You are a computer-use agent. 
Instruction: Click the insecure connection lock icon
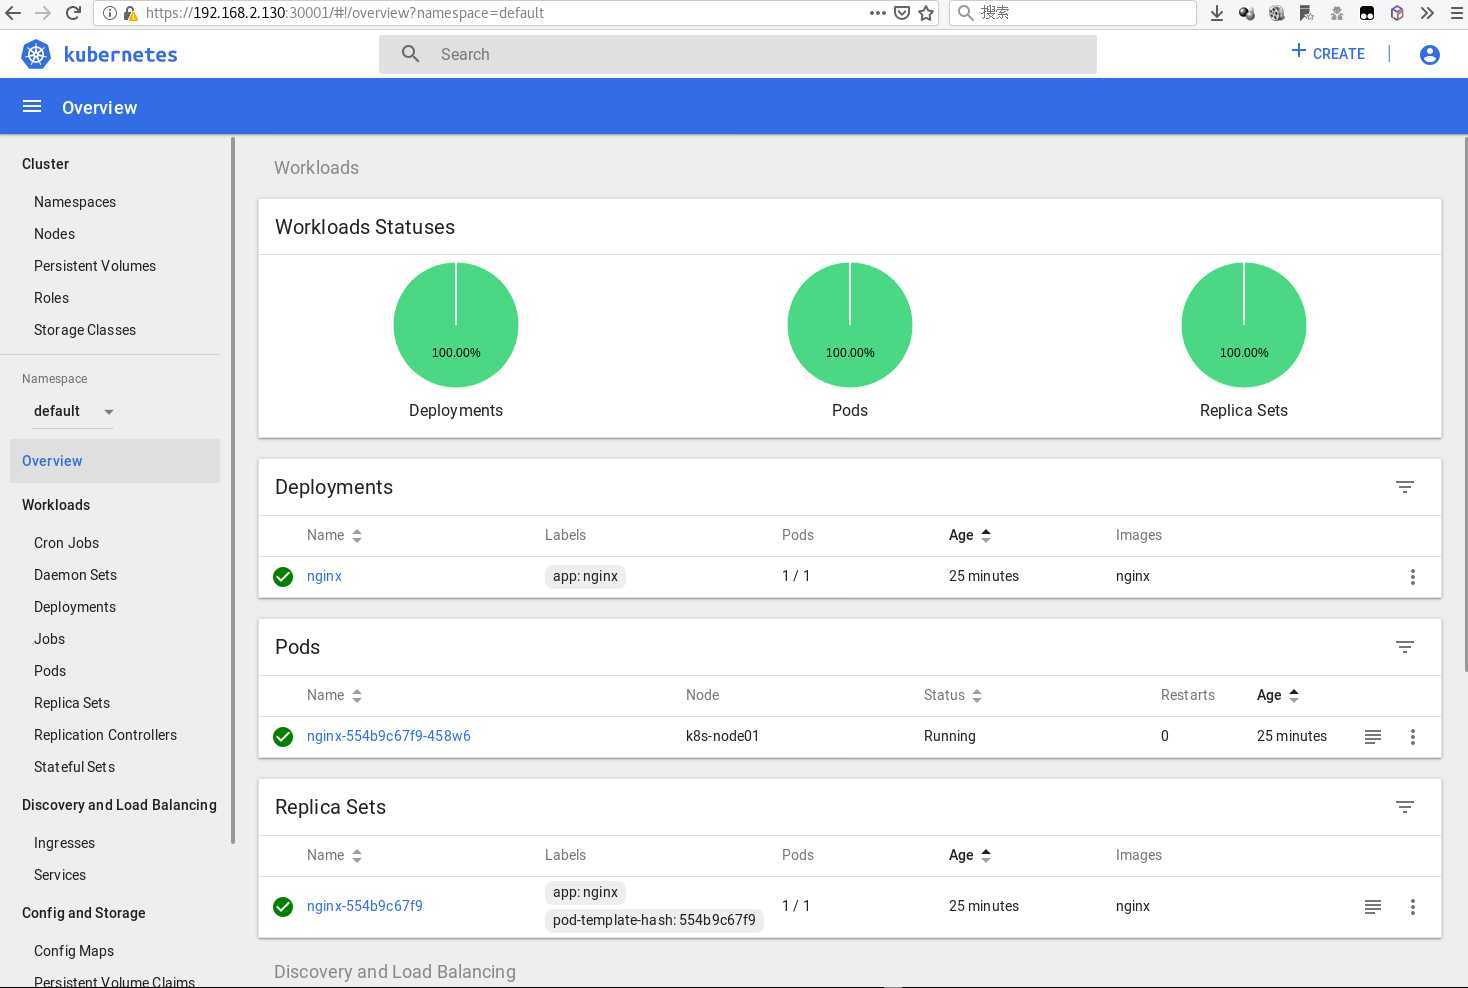click(x=130, y=13)
